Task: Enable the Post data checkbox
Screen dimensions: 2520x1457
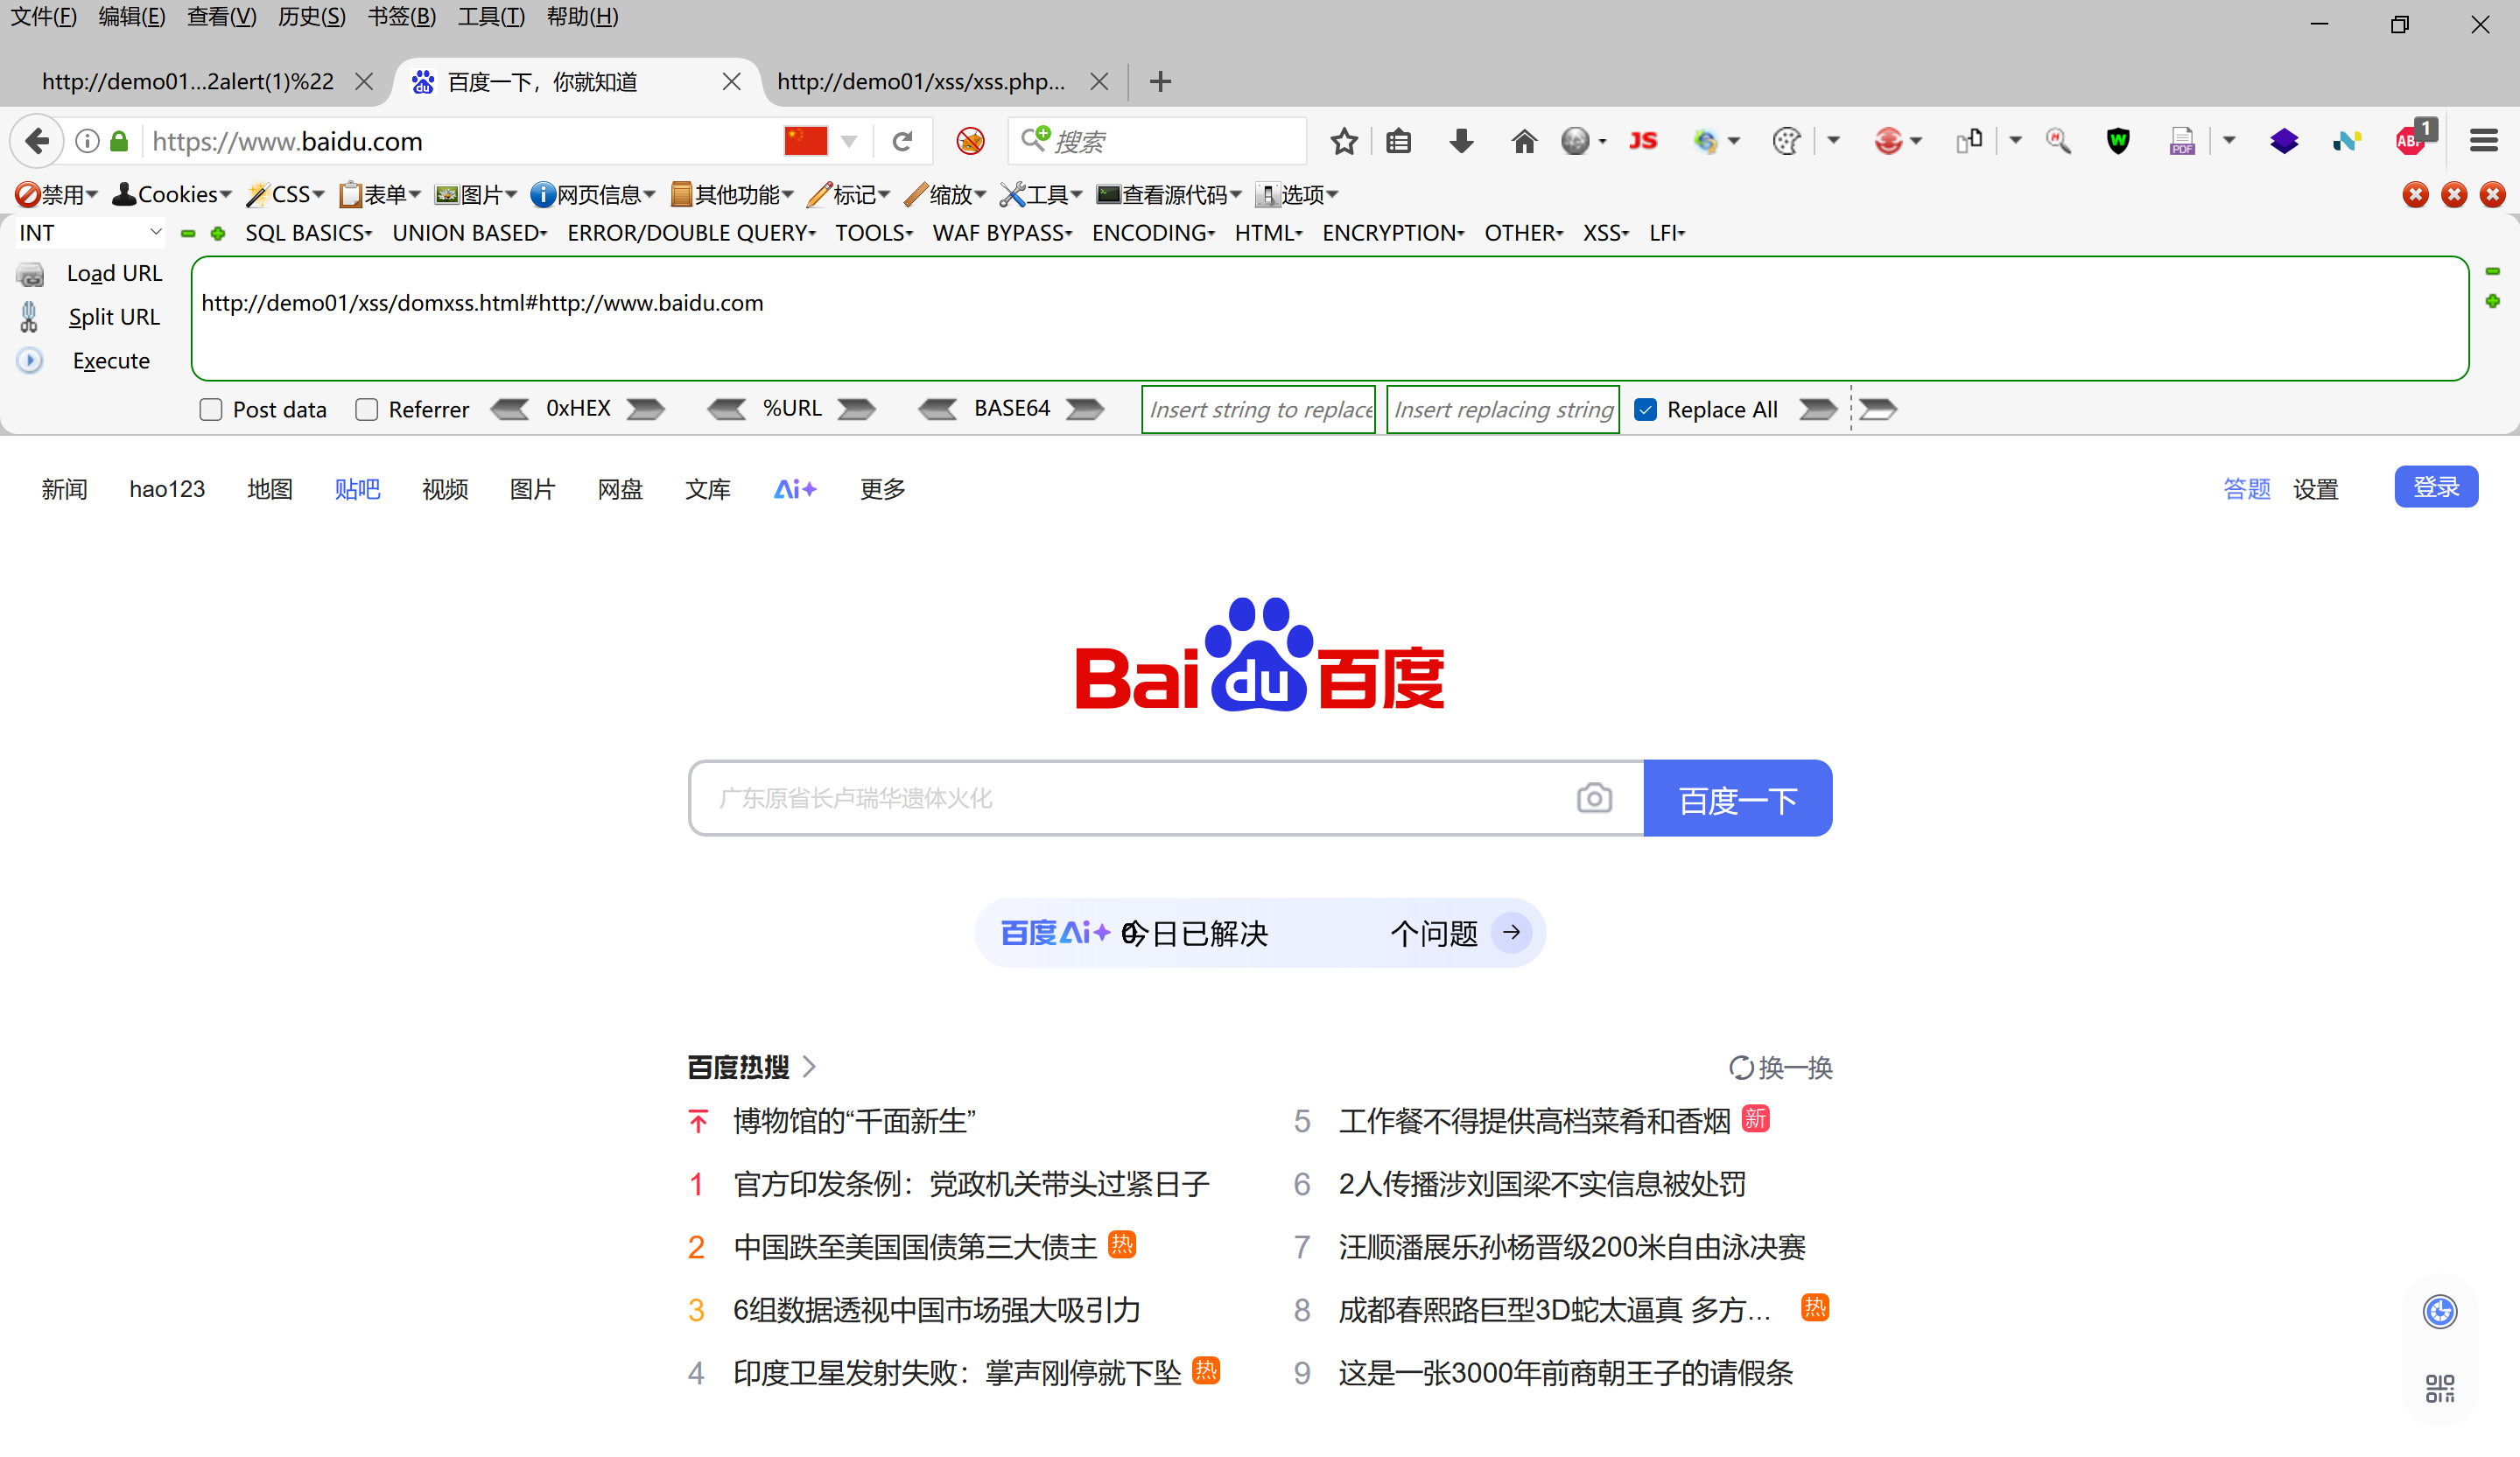Action: point(211,409)
